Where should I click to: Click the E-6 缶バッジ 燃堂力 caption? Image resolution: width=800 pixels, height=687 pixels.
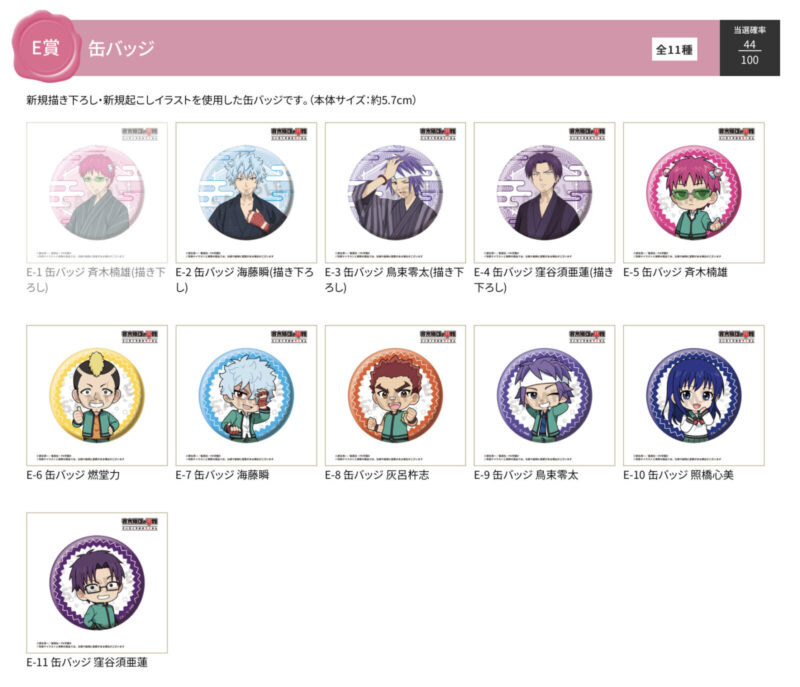73,475
